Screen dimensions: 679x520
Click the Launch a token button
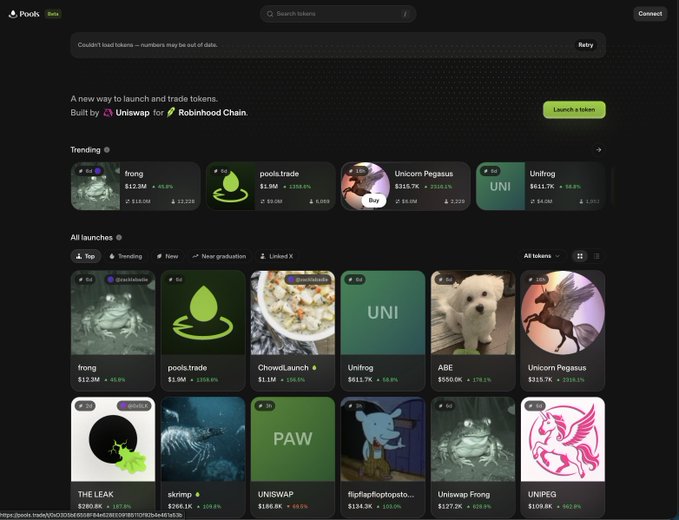574,110
